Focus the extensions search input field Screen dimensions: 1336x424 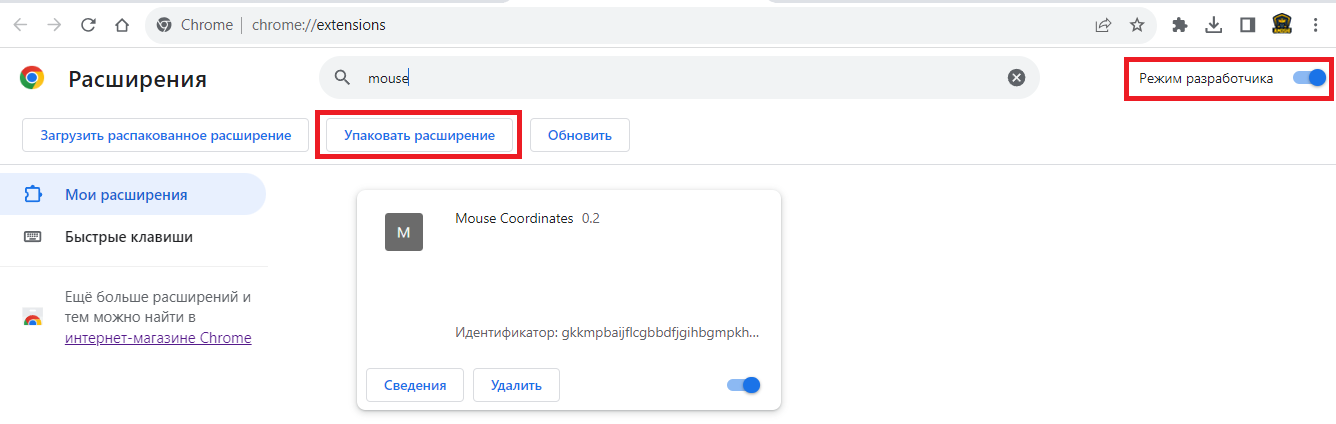680,78
